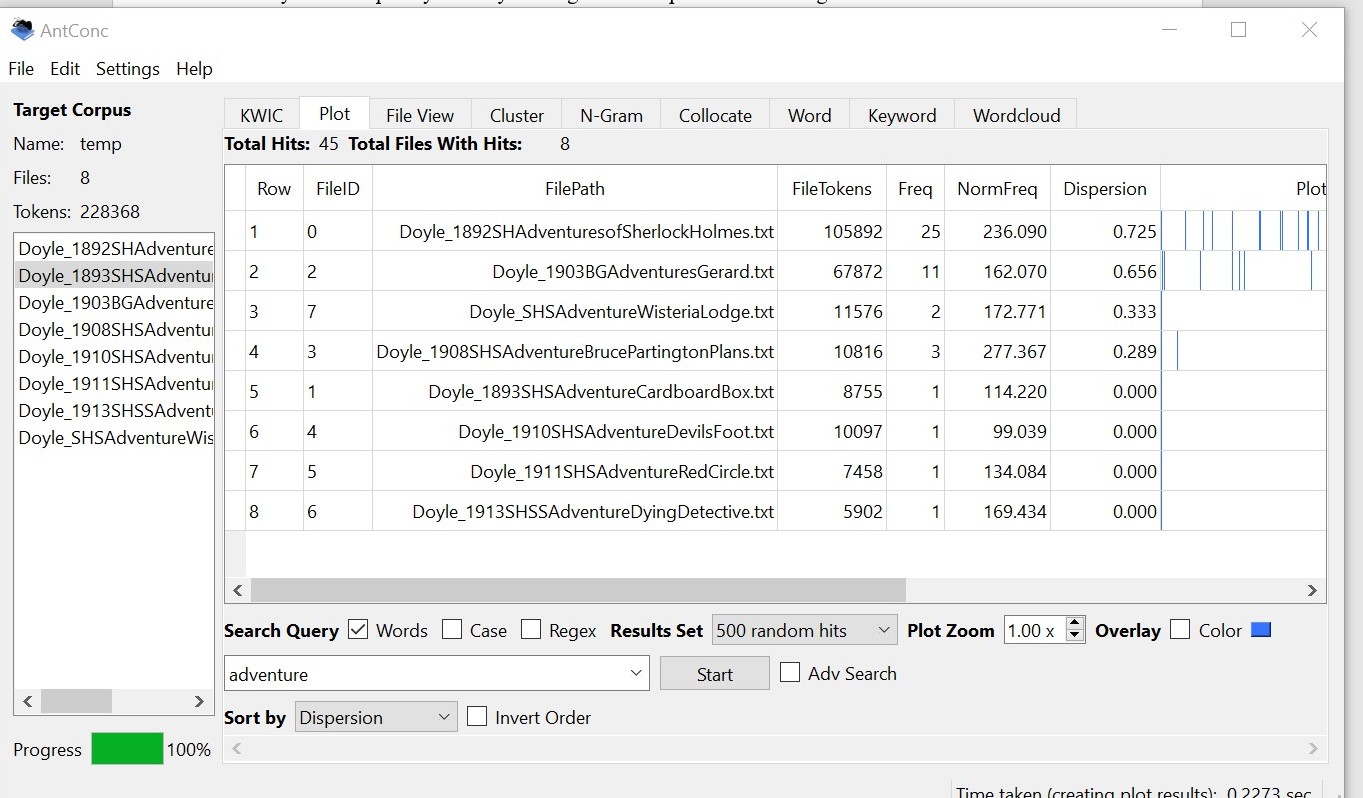Maximize the AntConc window
Screen dimensions: 1363x798
1238,30
